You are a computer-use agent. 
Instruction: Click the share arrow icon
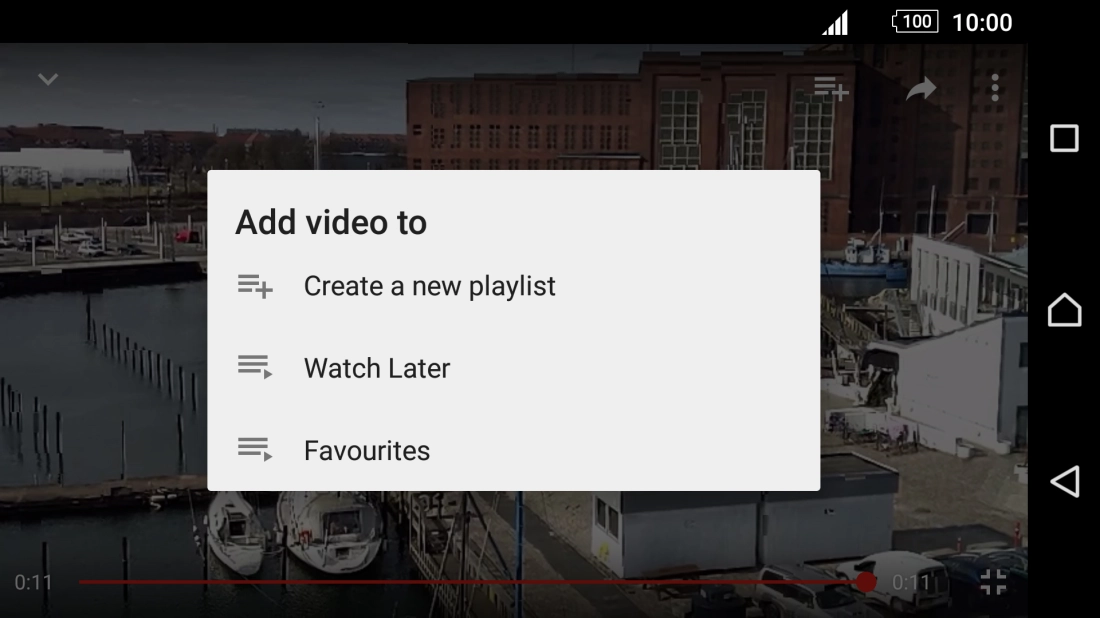tap(920, 89)
